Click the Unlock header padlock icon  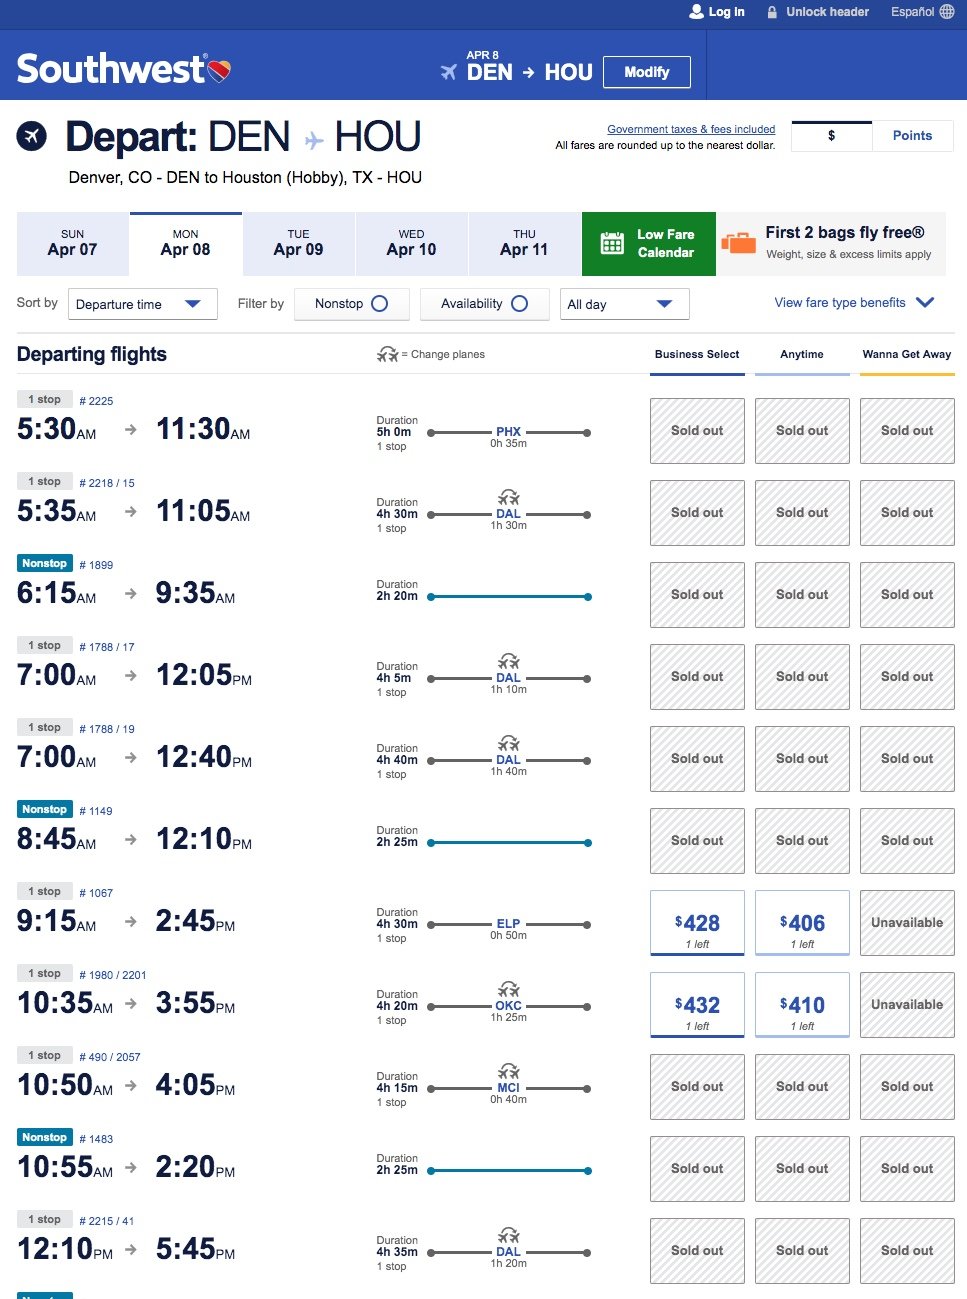pos(772,12)
